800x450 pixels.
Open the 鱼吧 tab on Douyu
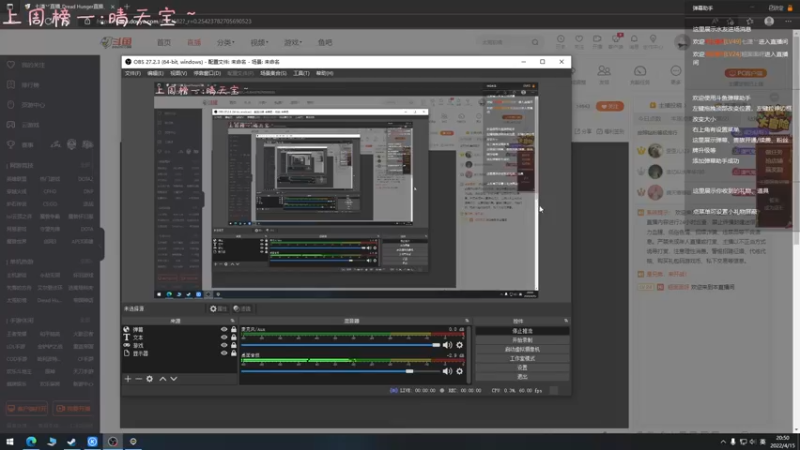[325, 42]
